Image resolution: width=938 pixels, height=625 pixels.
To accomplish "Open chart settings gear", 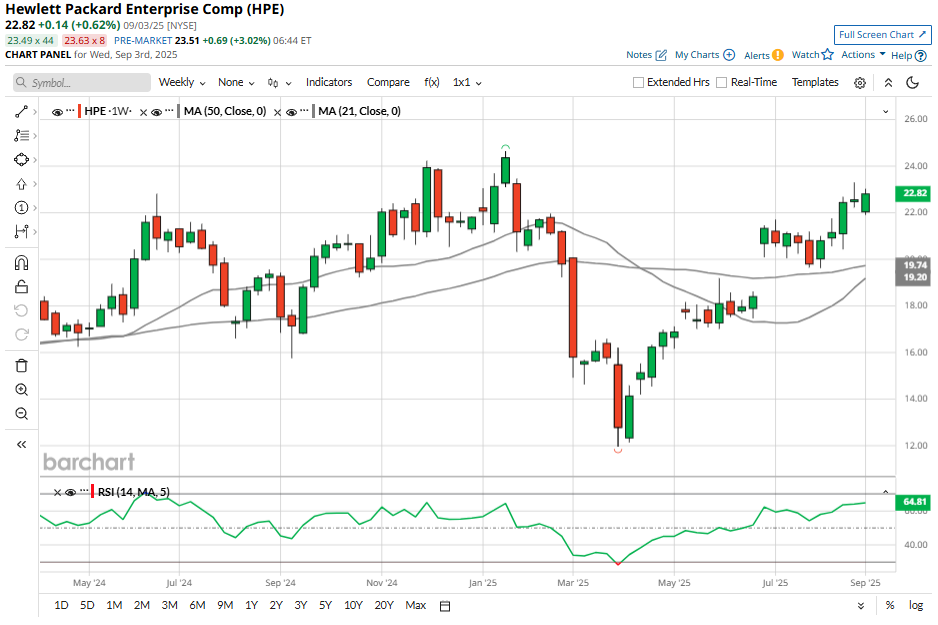I will tap(860, 83).
